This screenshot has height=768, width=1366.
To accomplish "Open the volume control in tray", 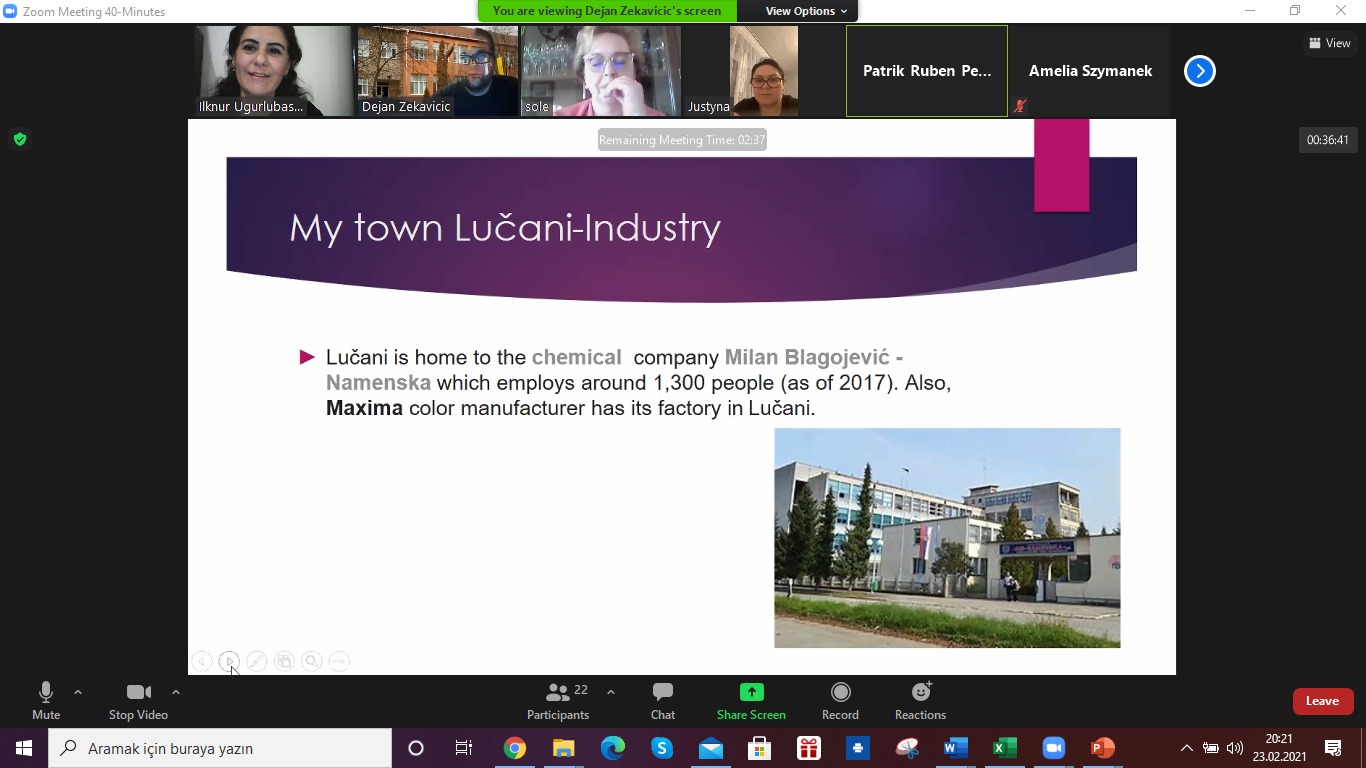I will [1235, 748].
